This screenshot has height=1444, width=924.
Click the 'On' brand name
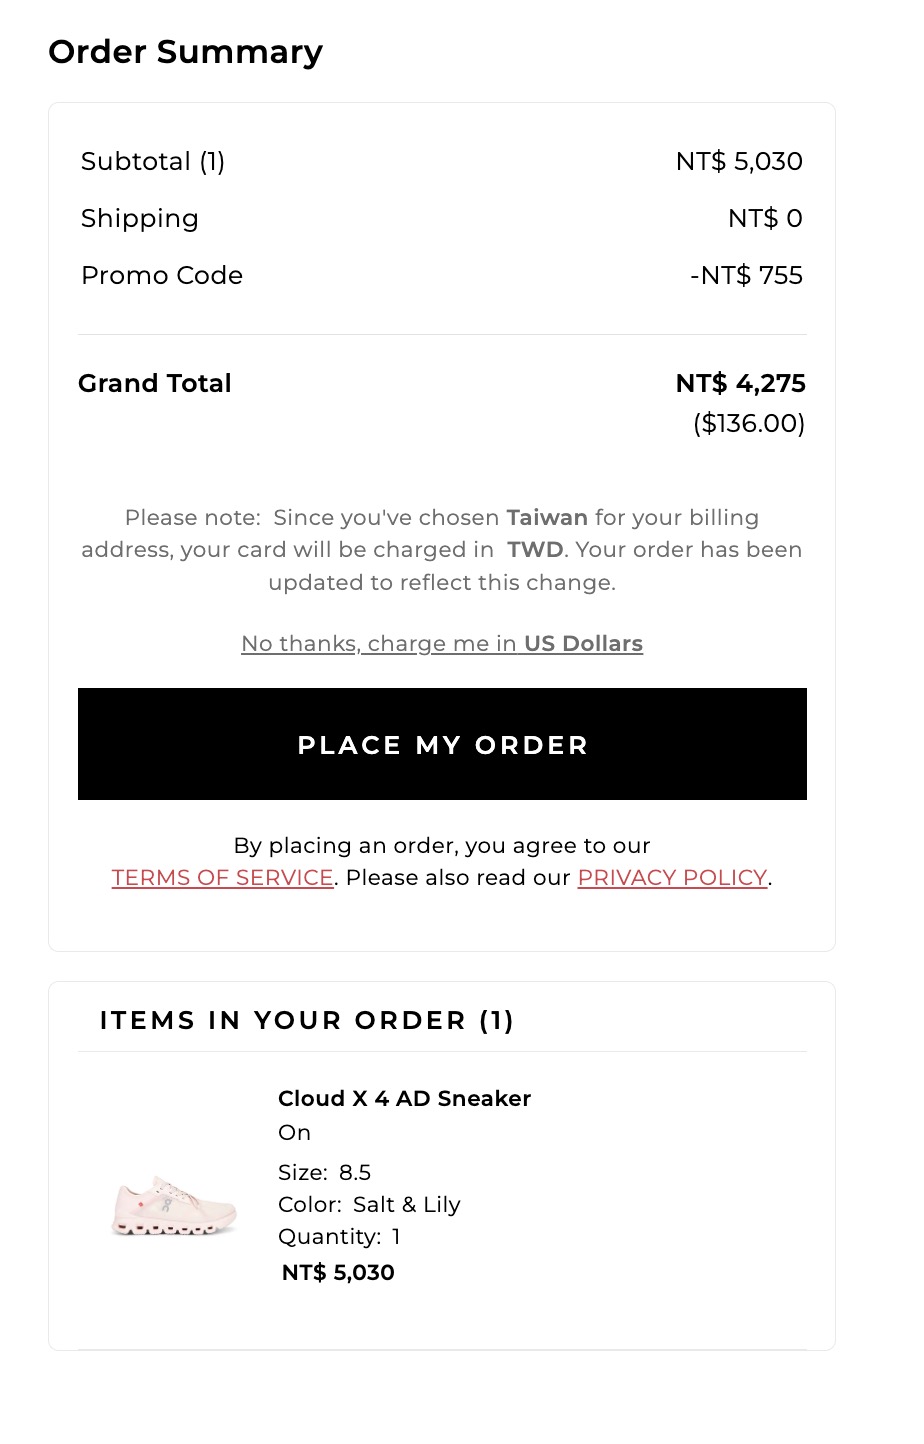tap(294, 1132)
